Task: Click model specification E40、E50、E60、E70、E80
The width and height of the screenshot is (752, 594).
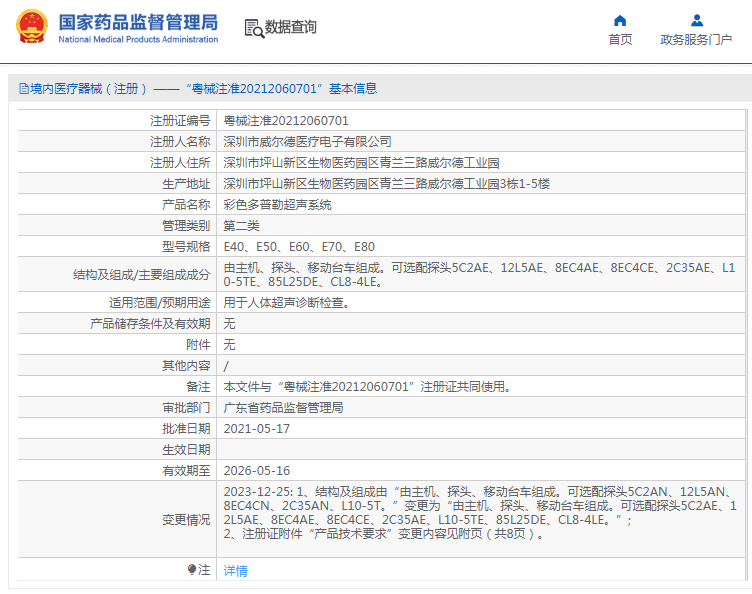Action: click(x=299, y=247)
